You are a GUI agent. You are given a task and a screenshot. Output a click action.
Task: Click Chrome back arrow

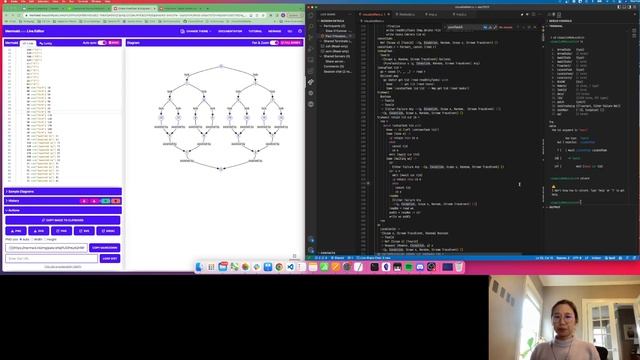click(7, 15)
